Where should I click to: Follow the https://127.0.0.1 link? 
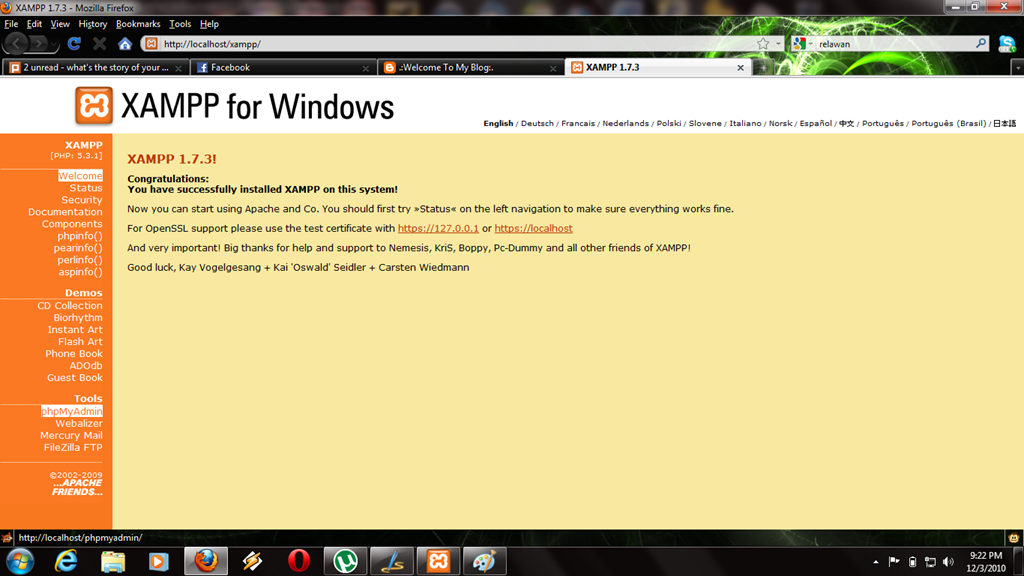[438, 229]
